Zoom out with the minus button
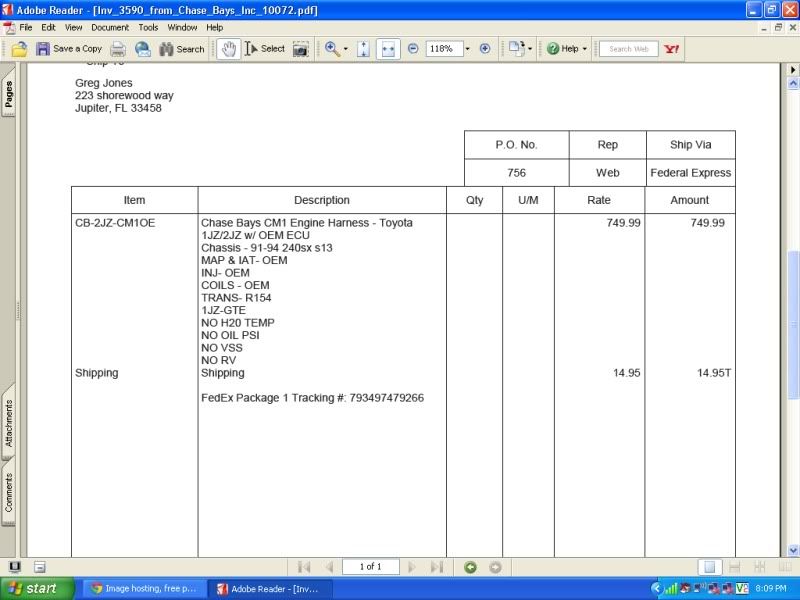Image resolution: width=800 pixels, height=600 pixels. [413, 49]
